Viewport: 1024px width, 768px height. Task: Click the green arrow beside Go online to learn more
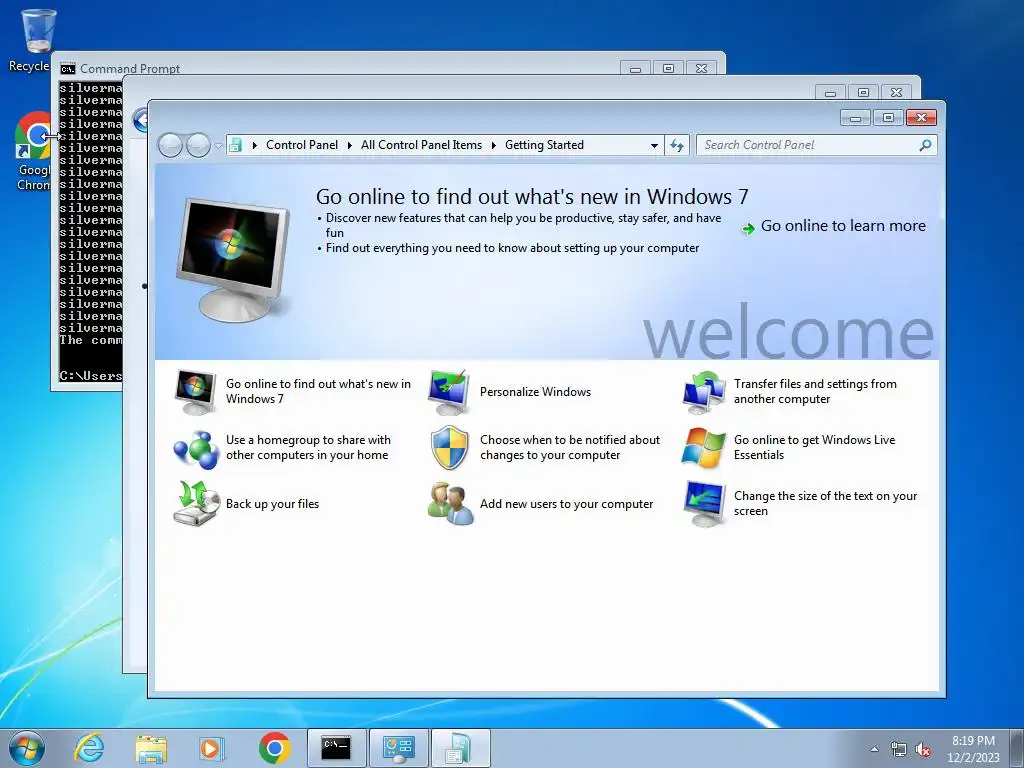point(748,228)
